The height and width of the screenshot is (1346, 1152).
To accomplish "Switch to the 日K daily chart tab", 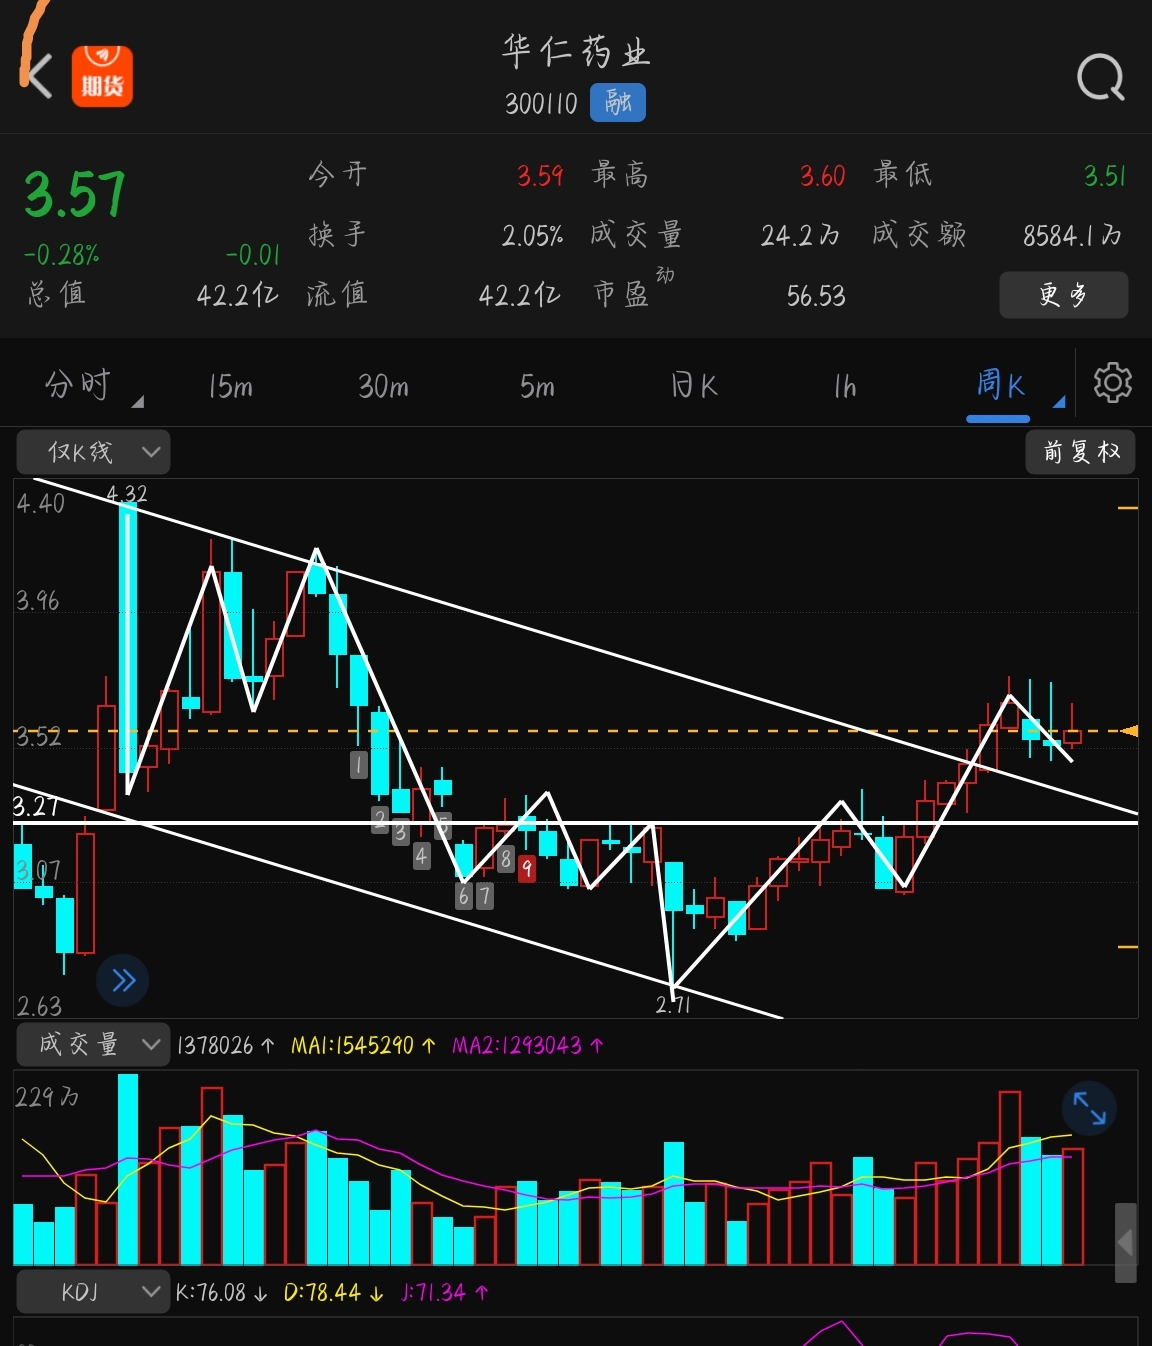I will click(694, 386).
